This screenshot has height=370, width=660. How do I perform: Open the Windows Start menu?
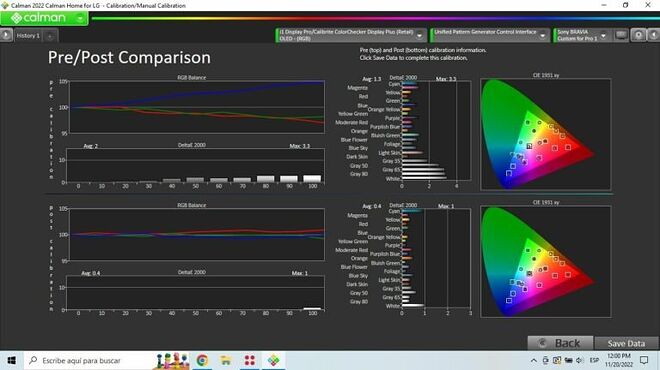[x=11, y=360]
